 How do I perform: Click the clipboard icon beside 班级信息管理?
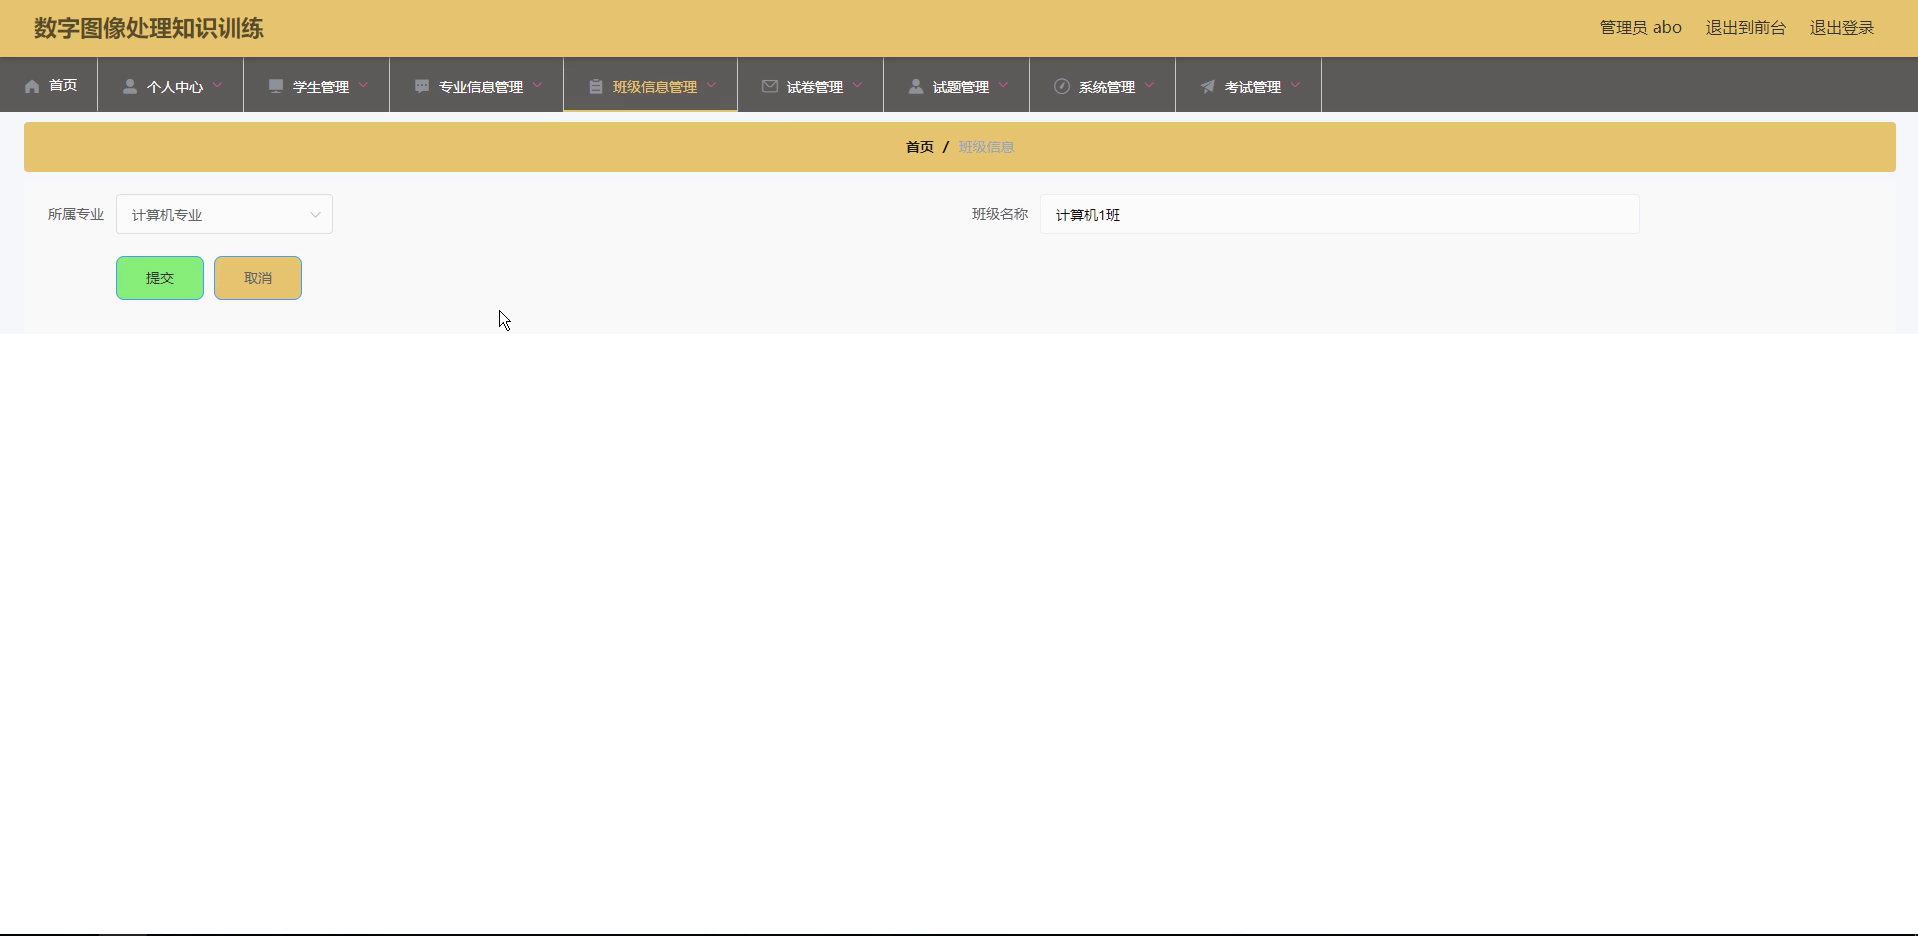[x=596, y=86]
